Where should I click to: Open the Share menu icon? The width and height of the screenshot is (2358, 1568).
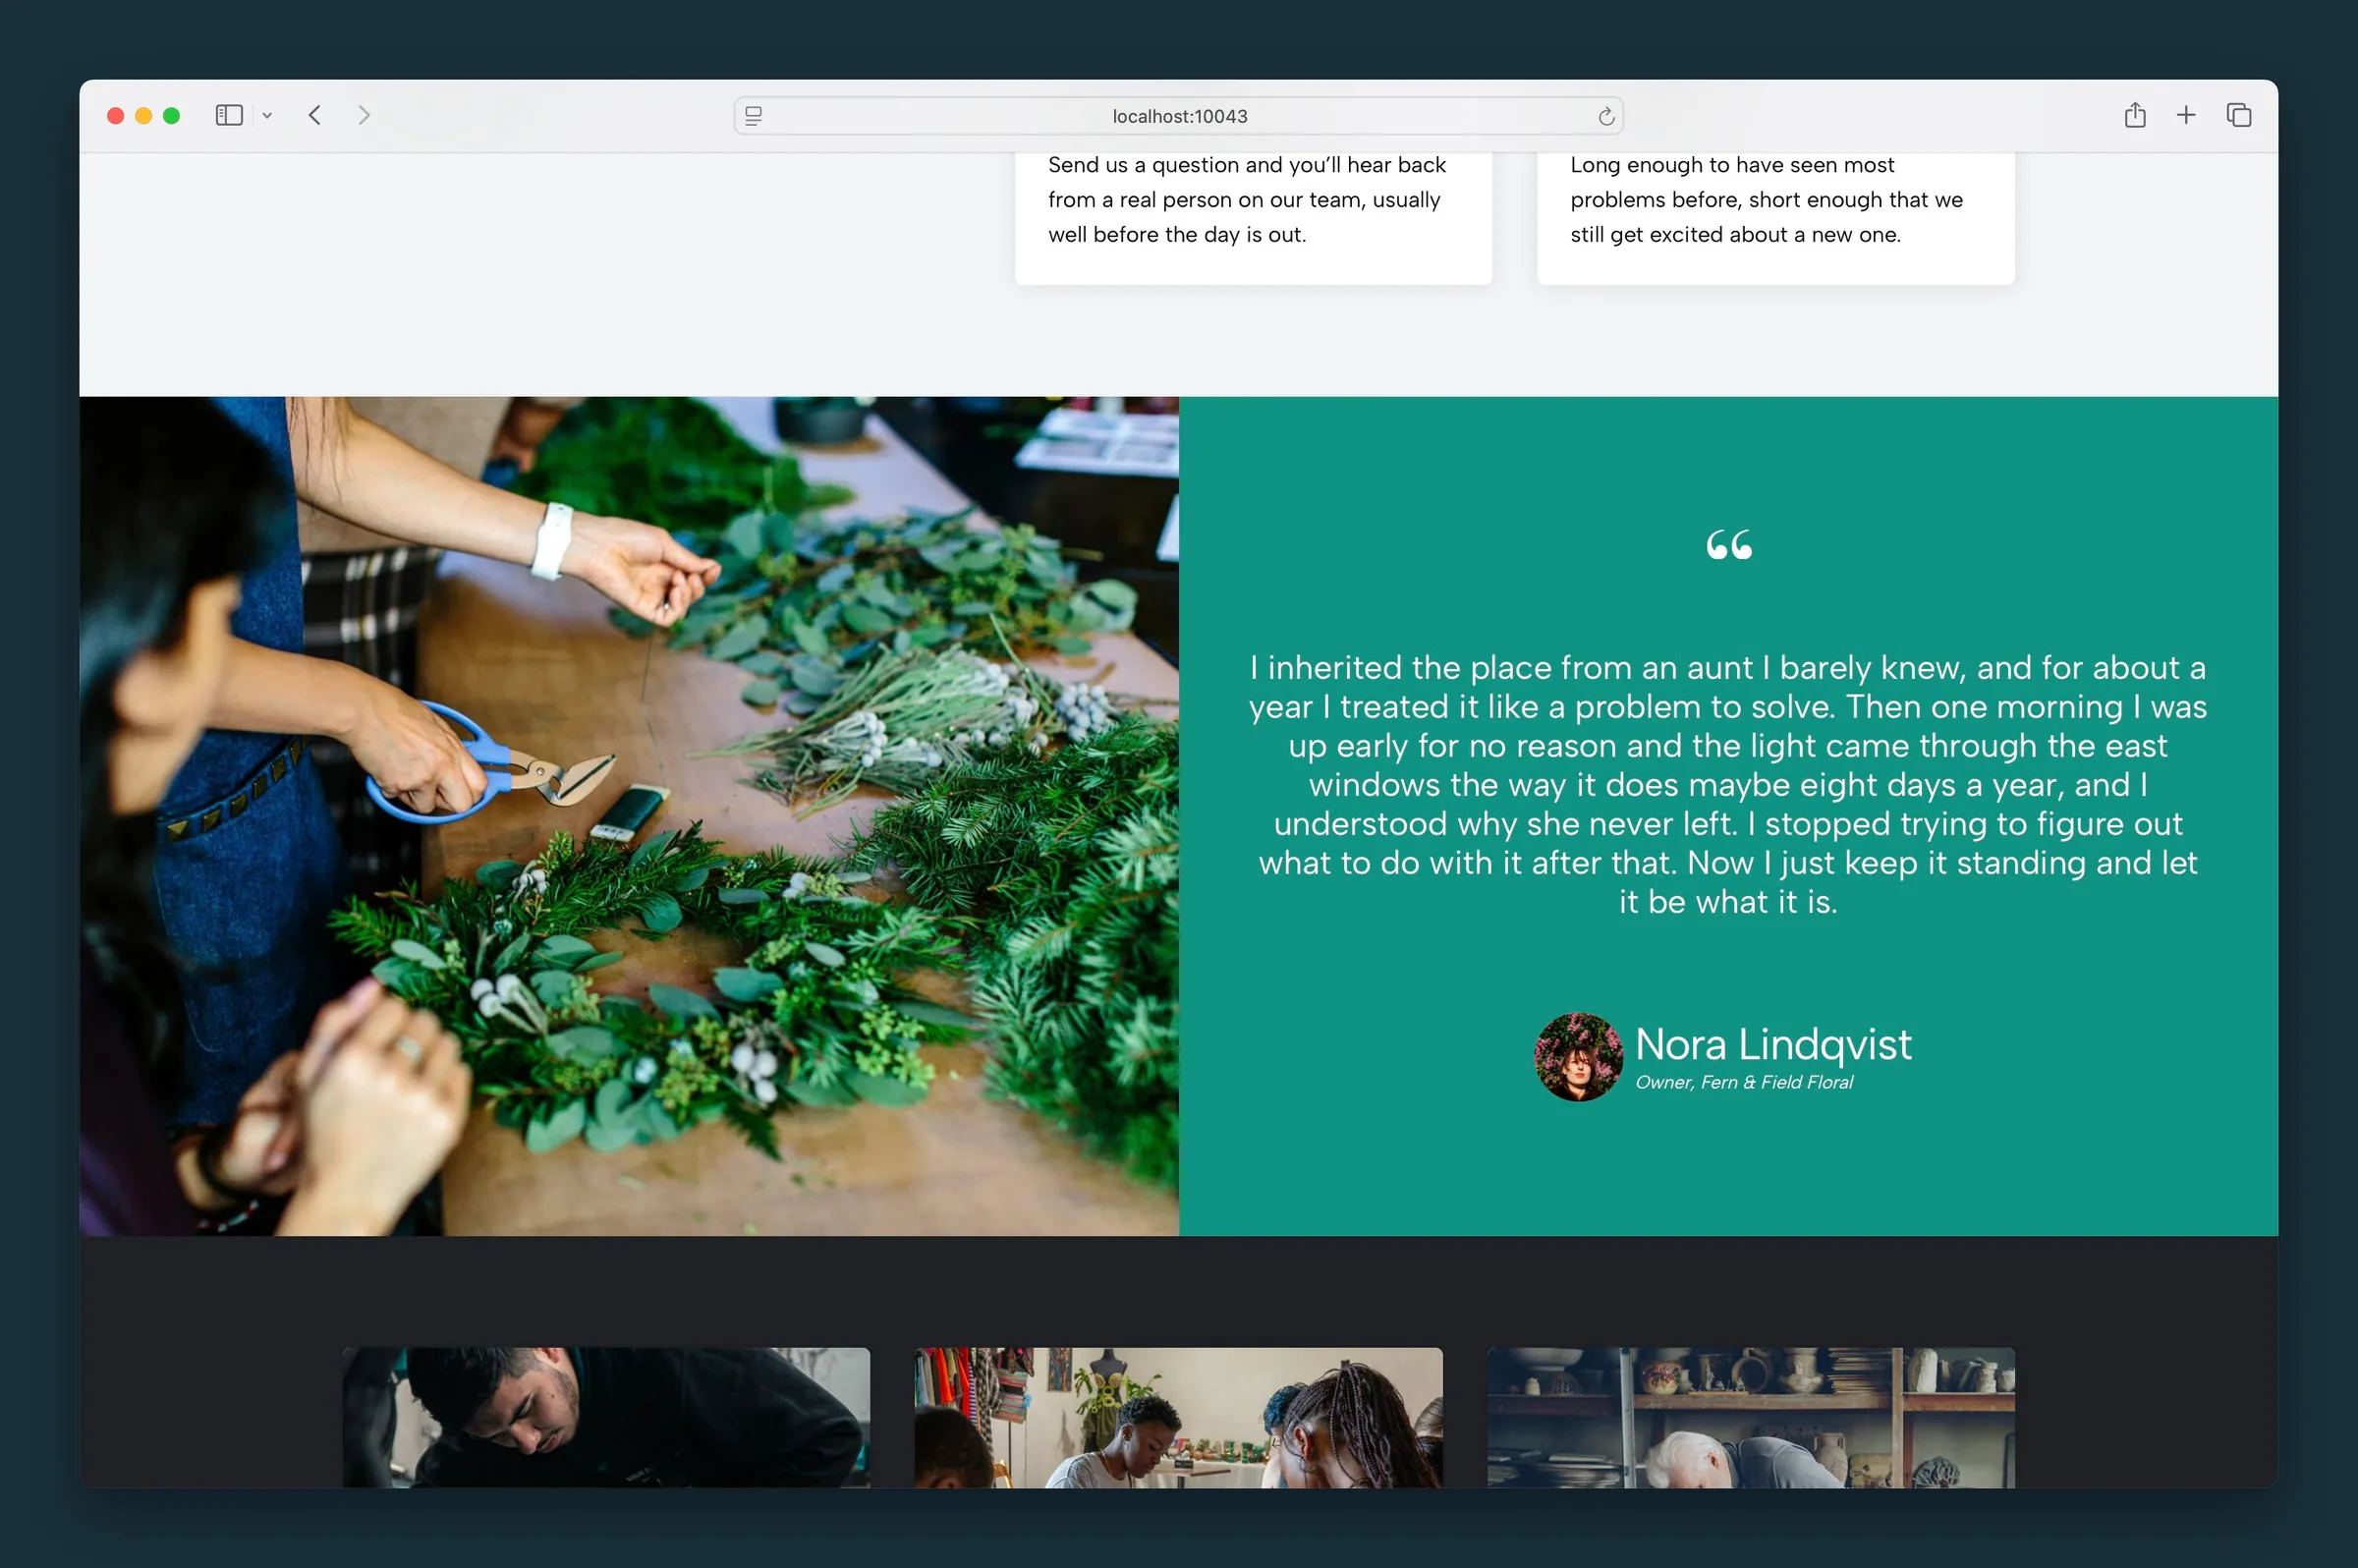pyautogui.click(x=2135, y=115)
